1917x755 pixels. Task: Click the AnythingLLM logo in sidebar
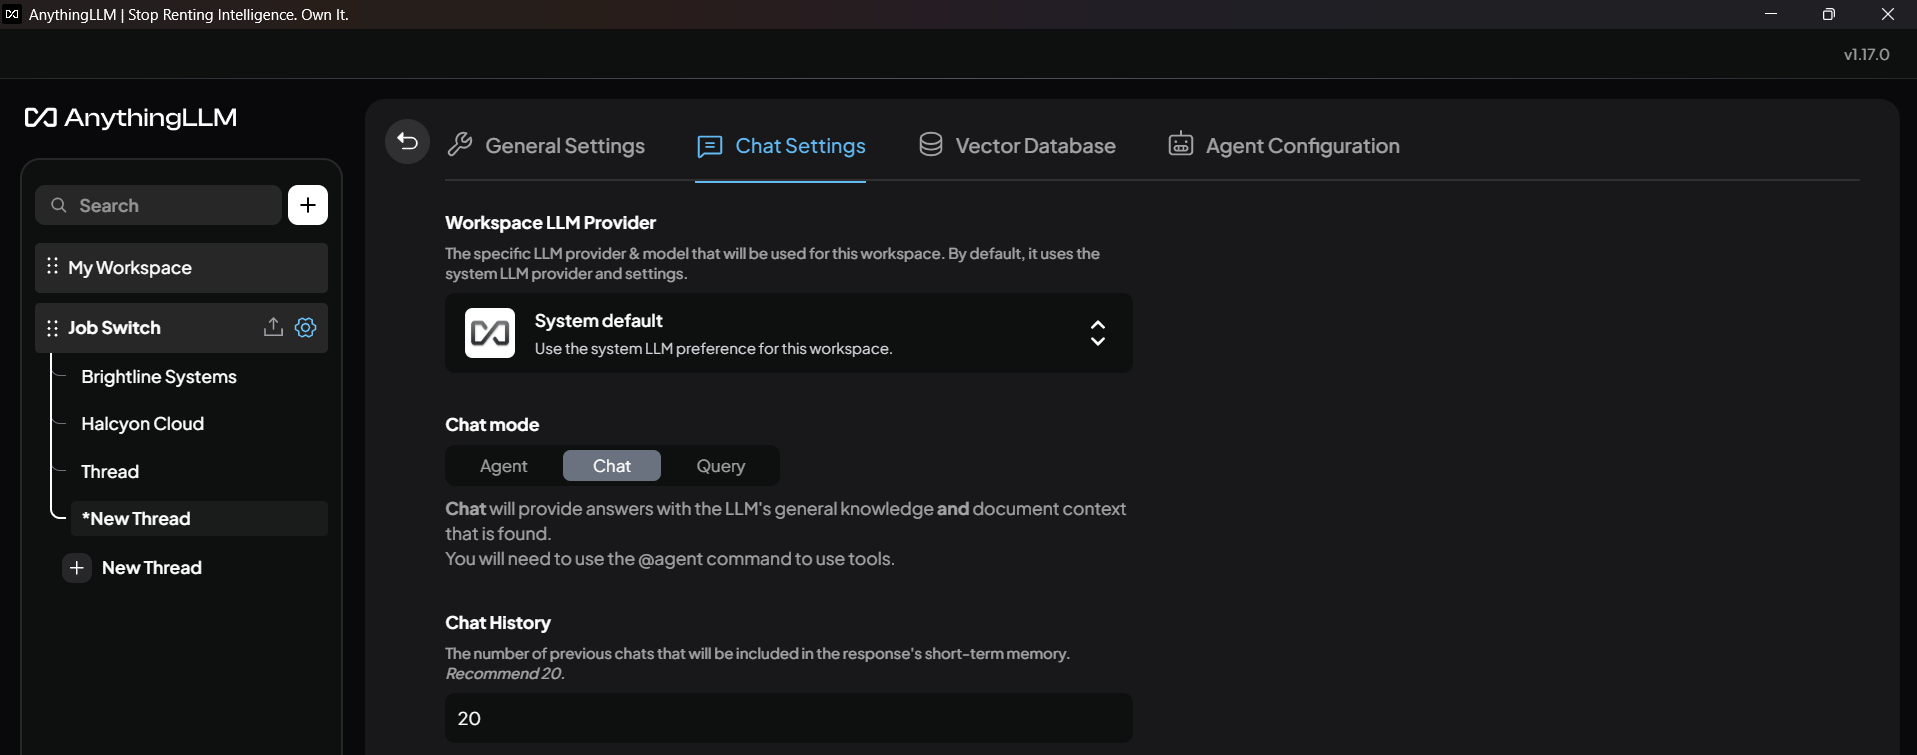pos(131,118)
